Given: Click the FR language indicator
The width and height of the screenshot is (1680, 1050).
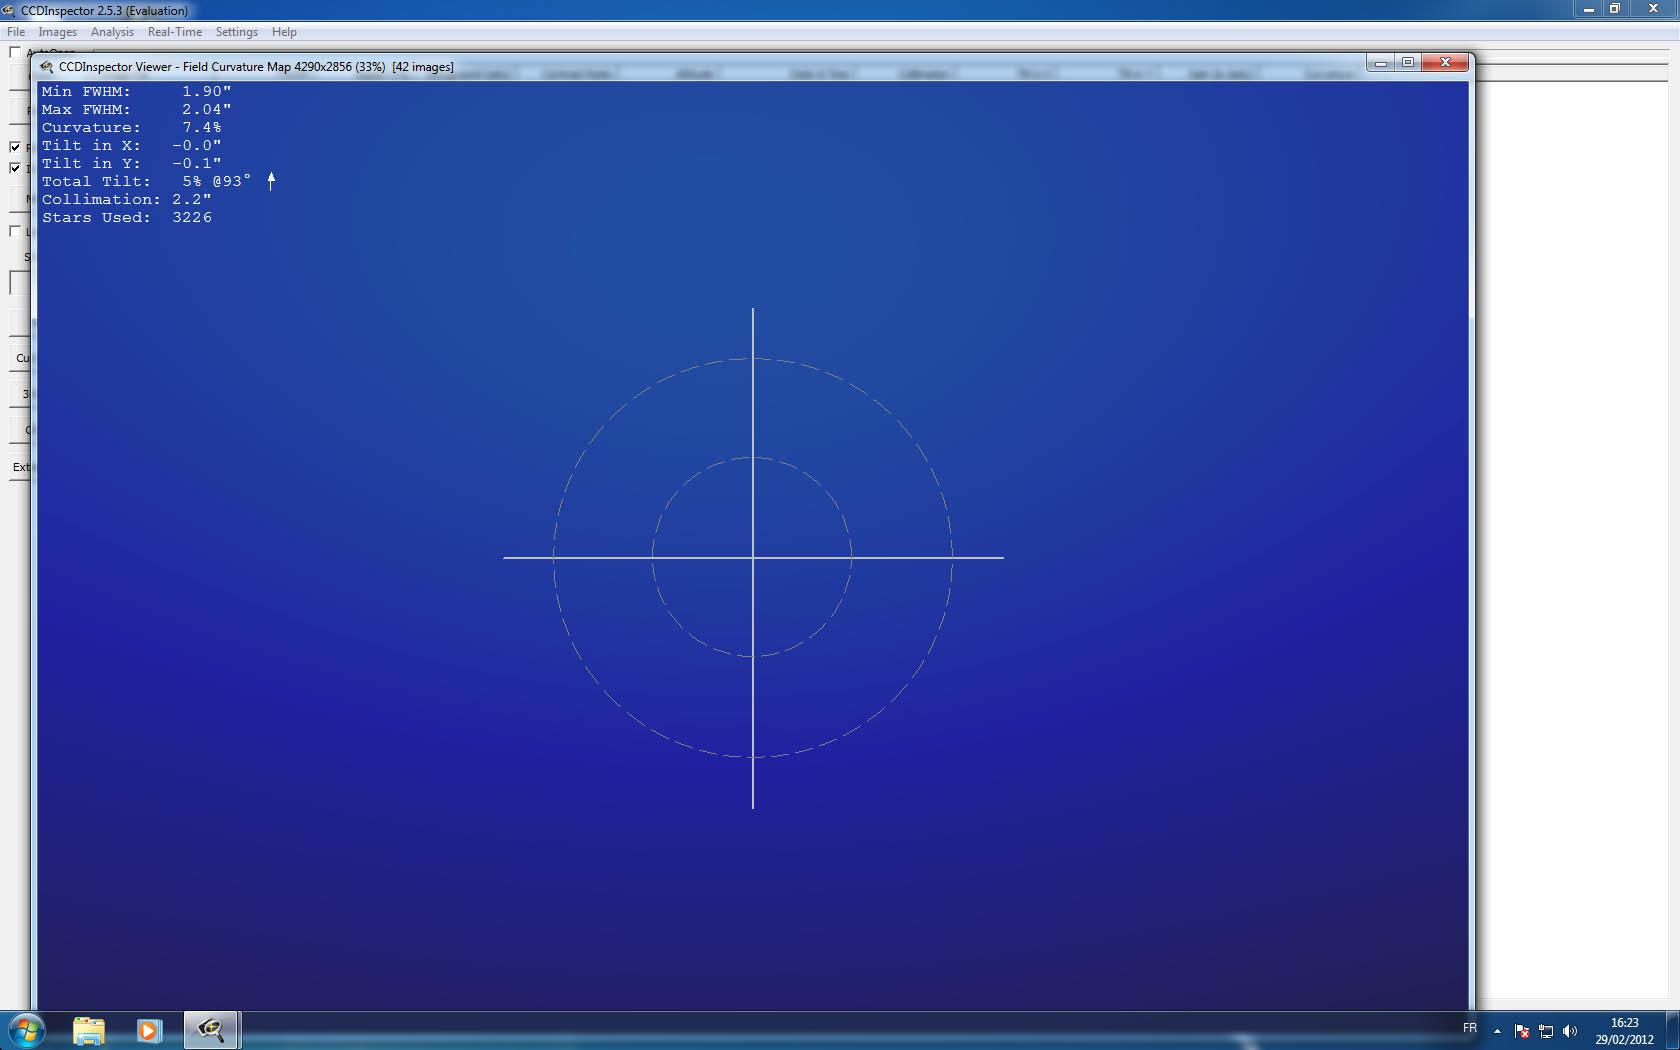Looking at the screenshot, I should tap(1470, 1028).
